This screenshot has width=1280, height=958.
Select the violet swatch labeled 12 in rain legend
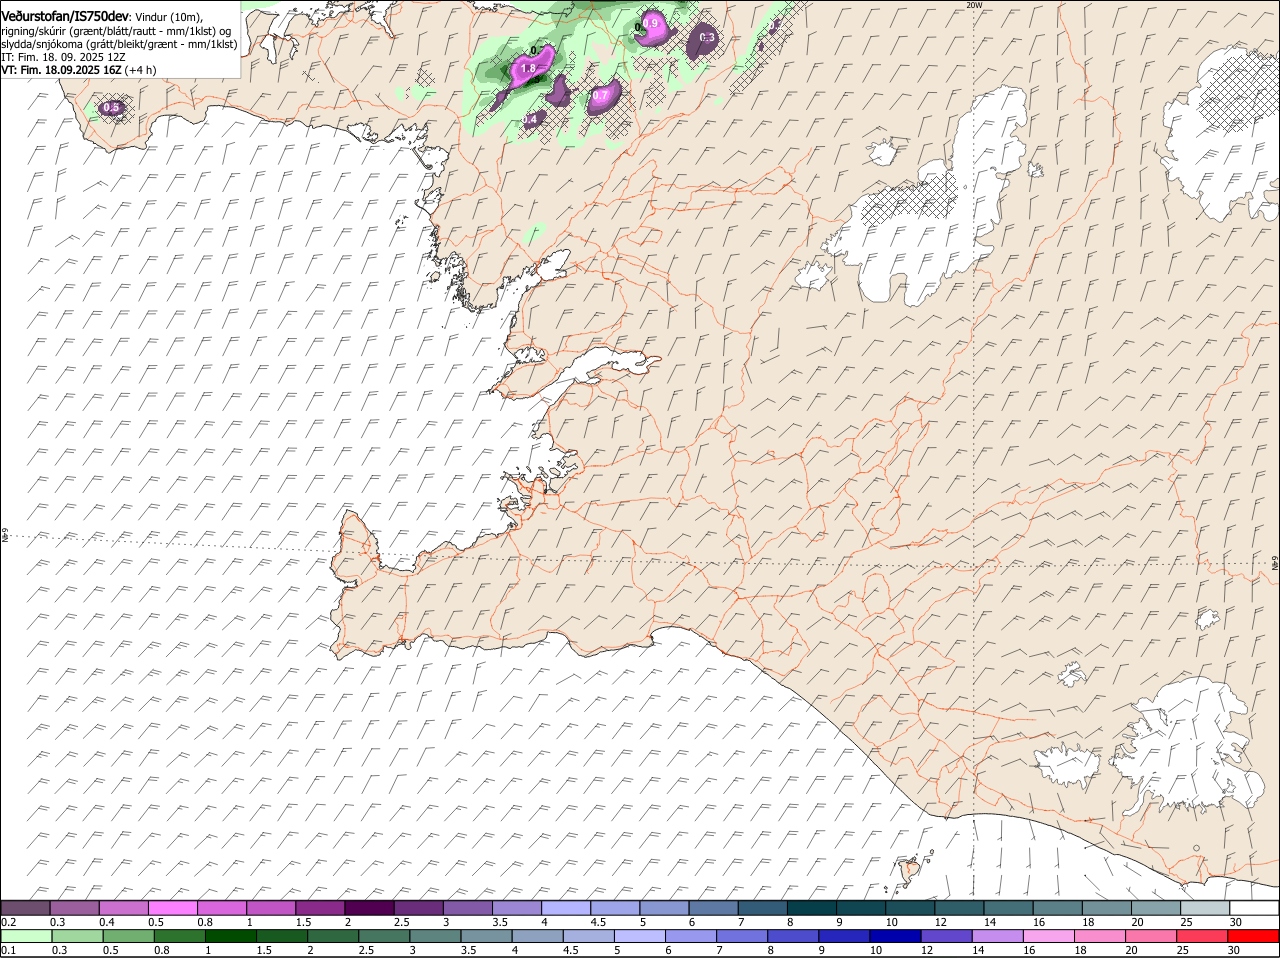pyautogui.click(x=947, y=936)
